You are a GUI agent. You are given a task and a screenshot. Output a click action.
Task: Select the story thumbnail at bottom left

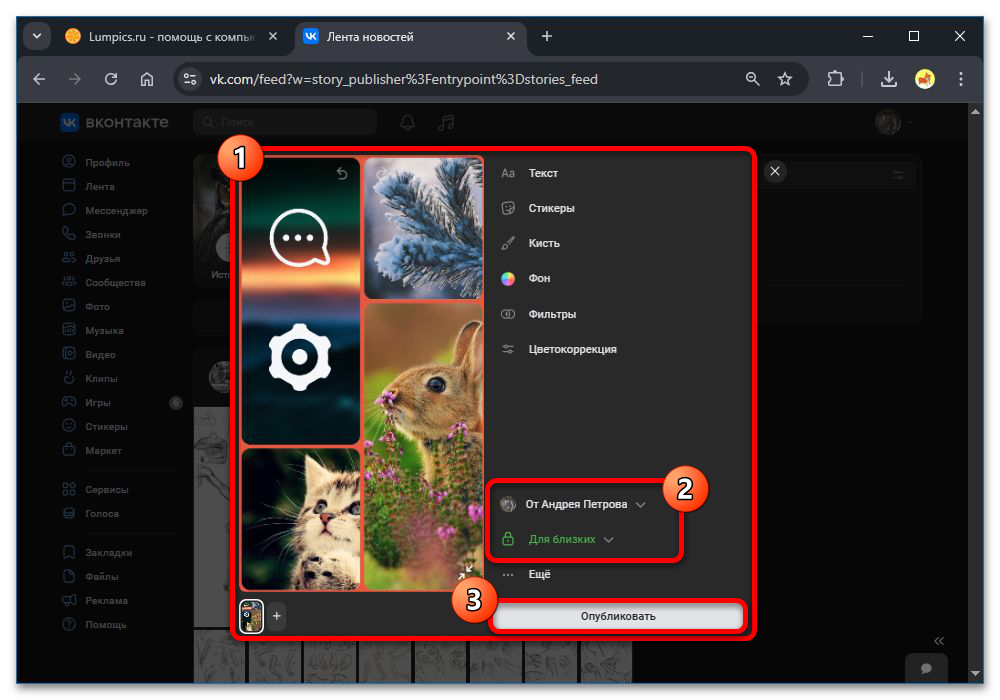(x=252, y=617)
